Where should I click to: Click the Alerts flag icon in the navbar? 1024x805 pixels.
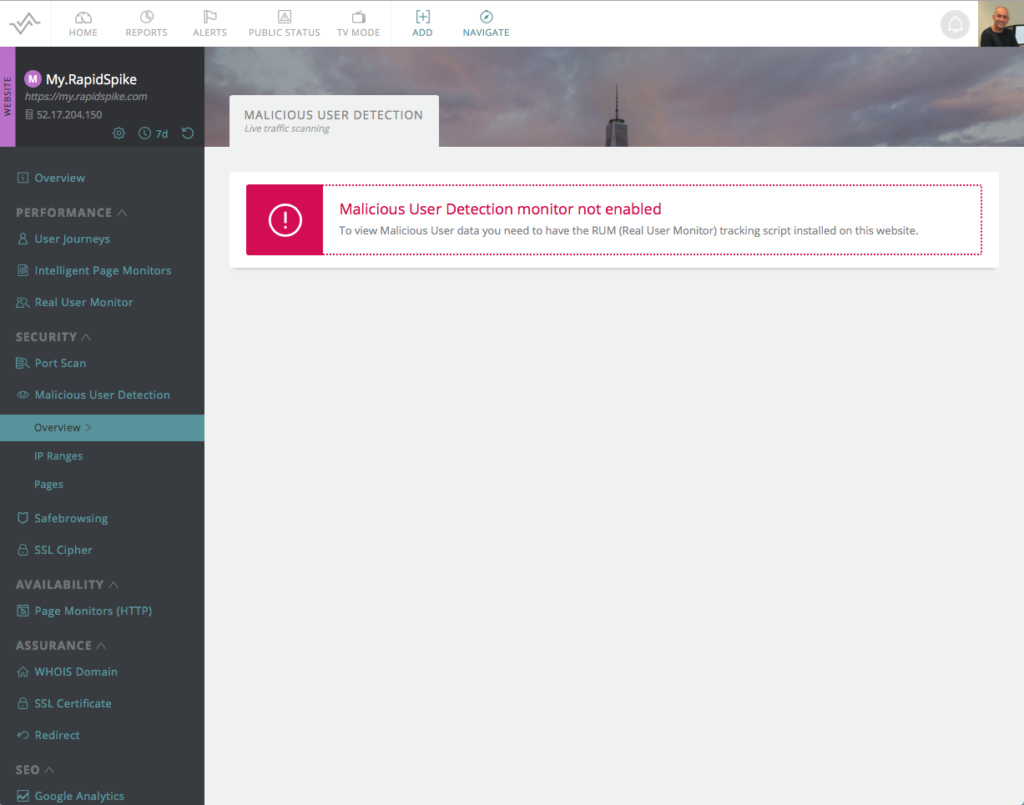coord(210,23)
